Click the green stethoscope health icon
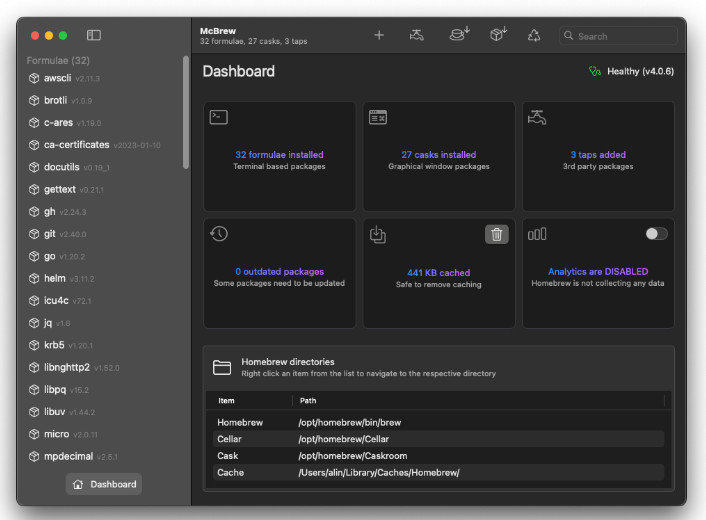Screen dimensions: 706x520 click(595, 71)
